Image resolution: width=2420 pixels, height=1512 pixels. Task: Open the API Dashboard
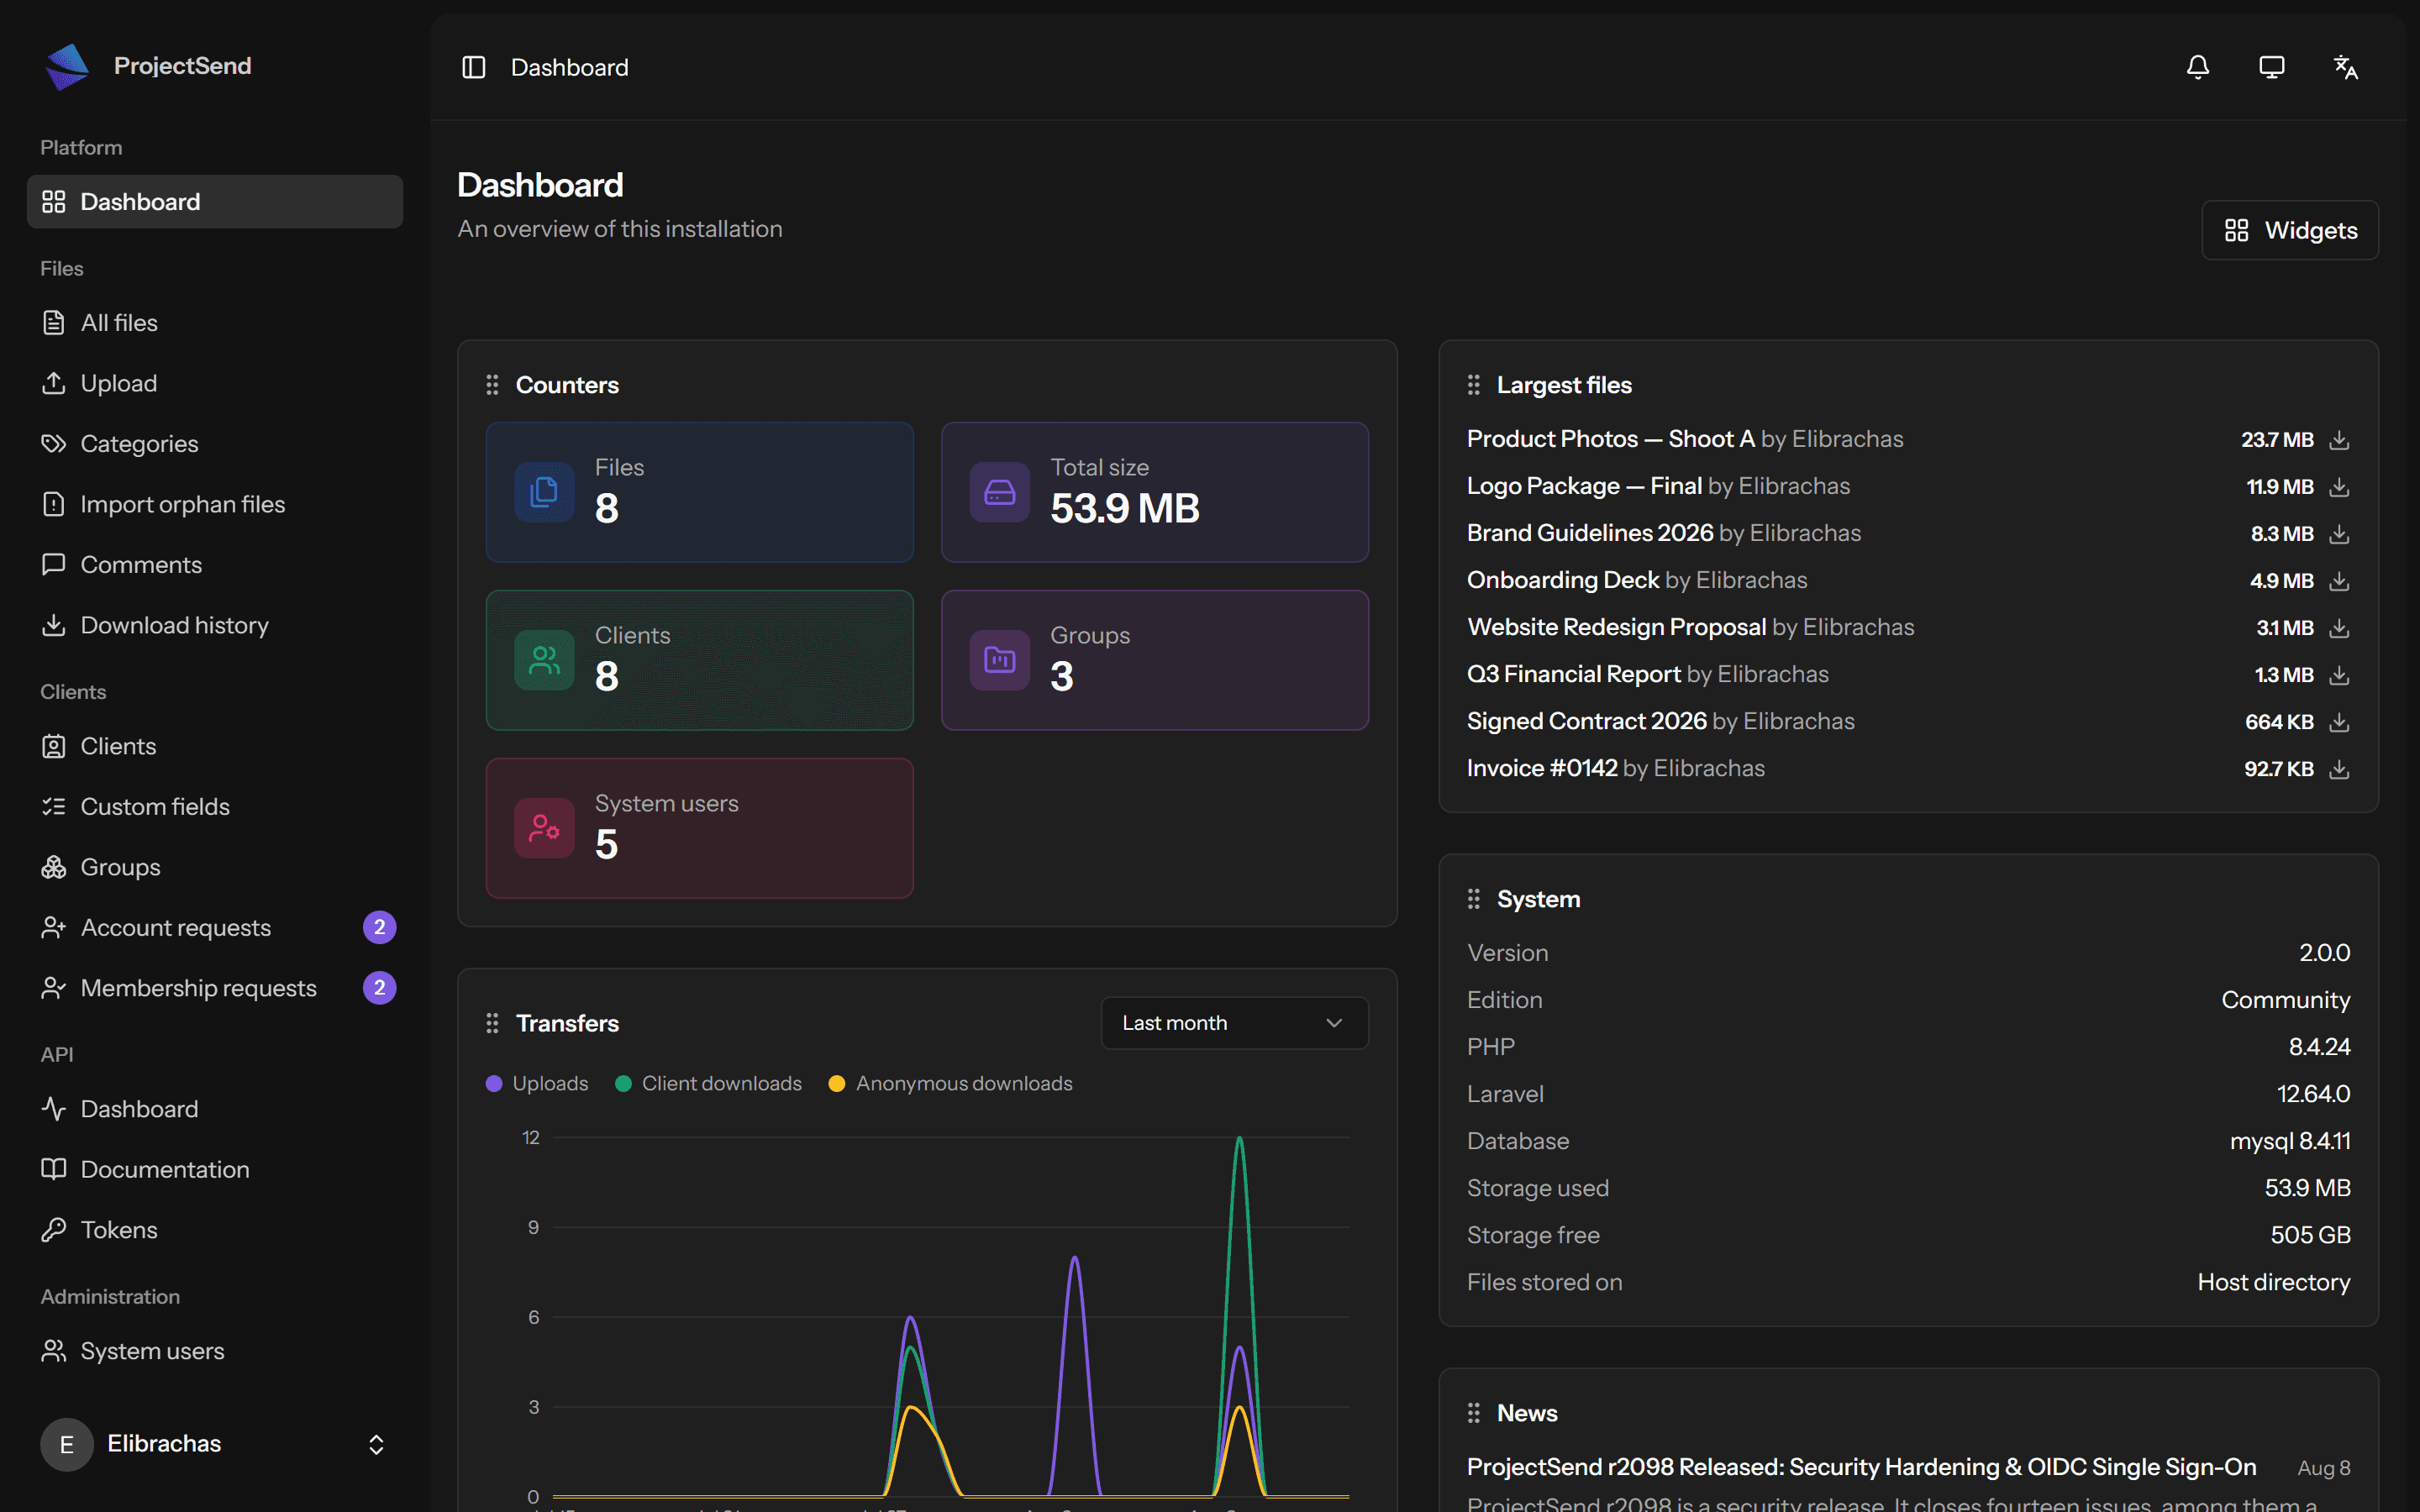point(215,1109)
